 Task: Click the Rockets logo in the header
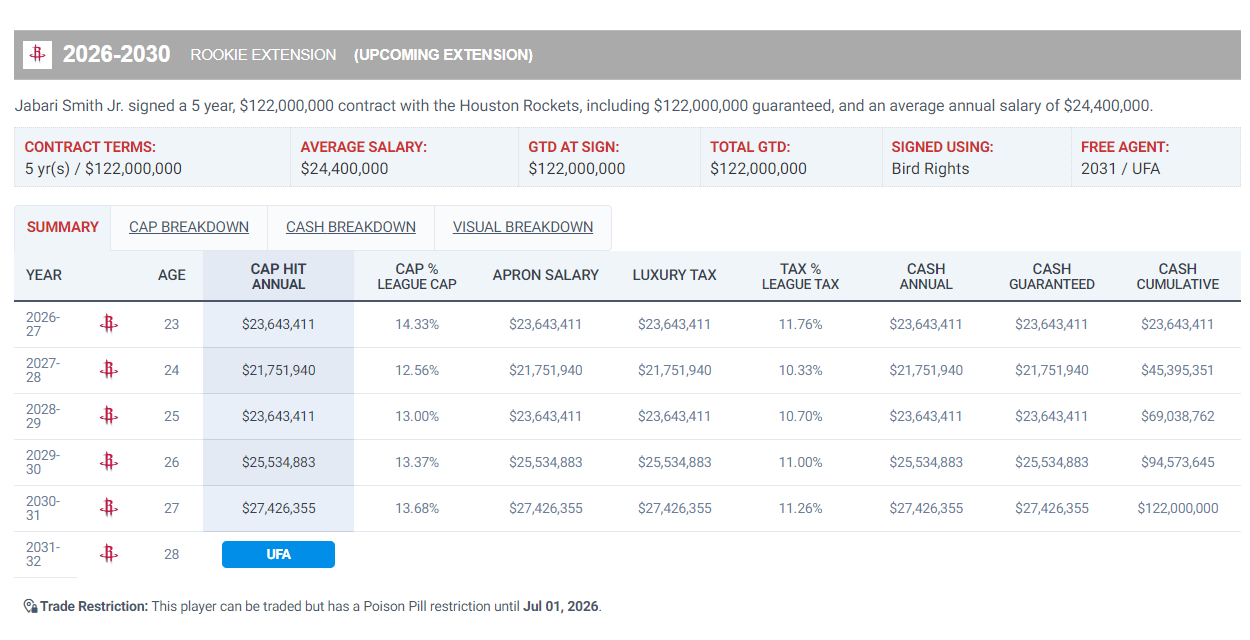pos(38,55)
